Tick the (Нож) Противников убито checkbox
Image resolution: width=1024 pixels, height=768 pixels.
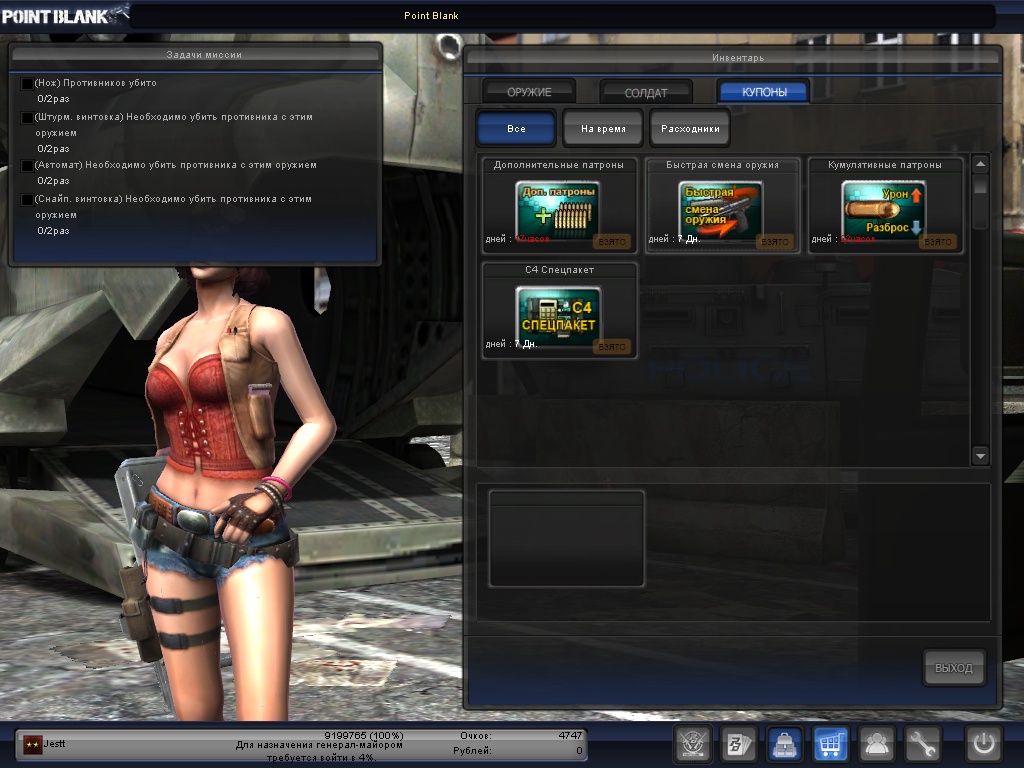click(27, 84)
